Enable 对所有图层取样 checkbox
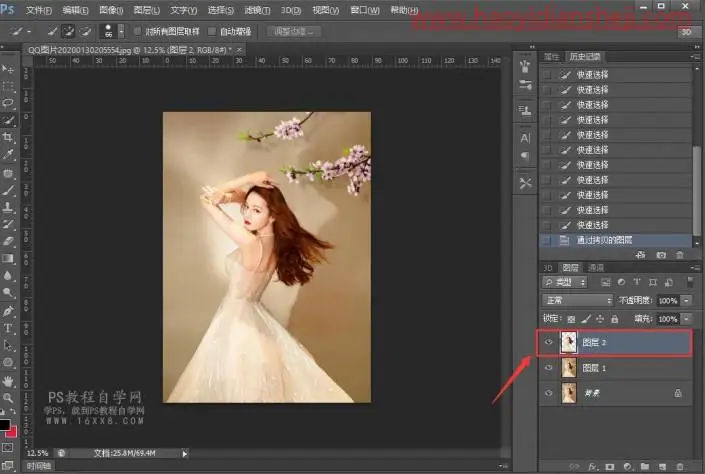 pyautogui.click(x=138, y=31)
